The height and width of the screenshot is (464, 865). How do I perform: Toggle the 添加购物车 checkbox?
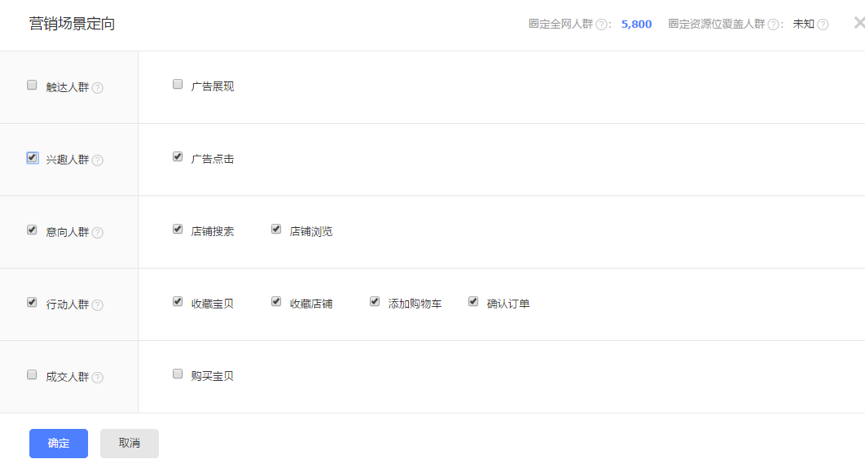[375, 301]
